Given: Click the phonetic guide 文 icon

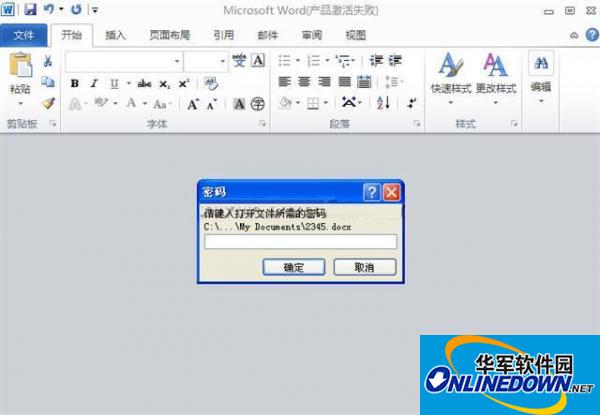Looking at the screenshot, I should 239,60.
